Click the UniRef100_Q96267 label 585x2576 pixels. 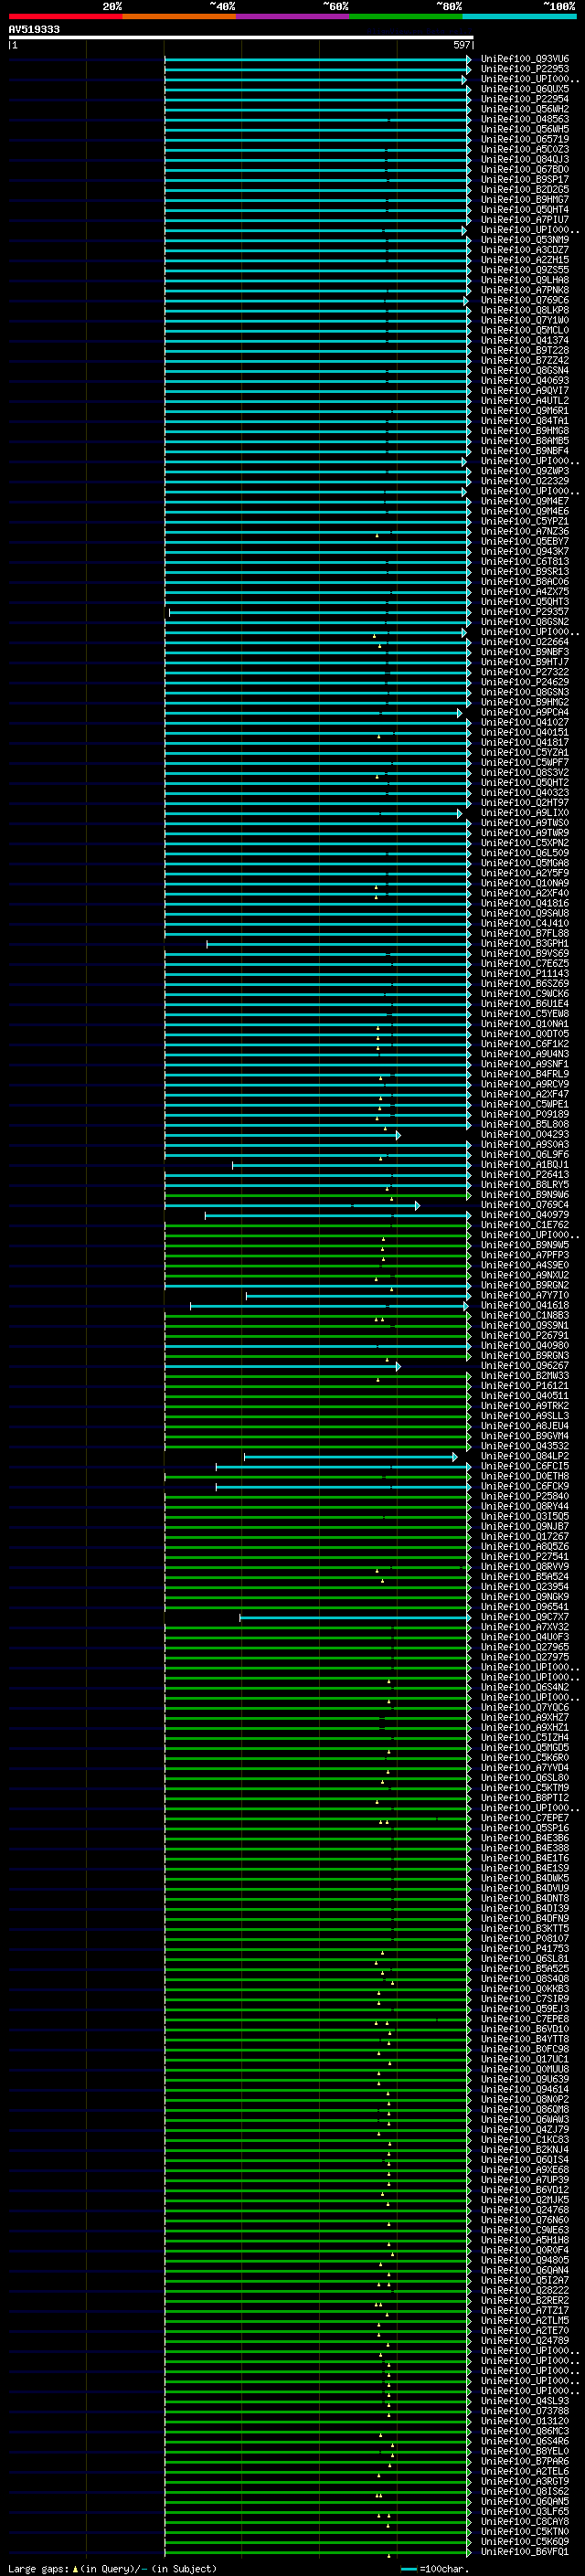524,1366
